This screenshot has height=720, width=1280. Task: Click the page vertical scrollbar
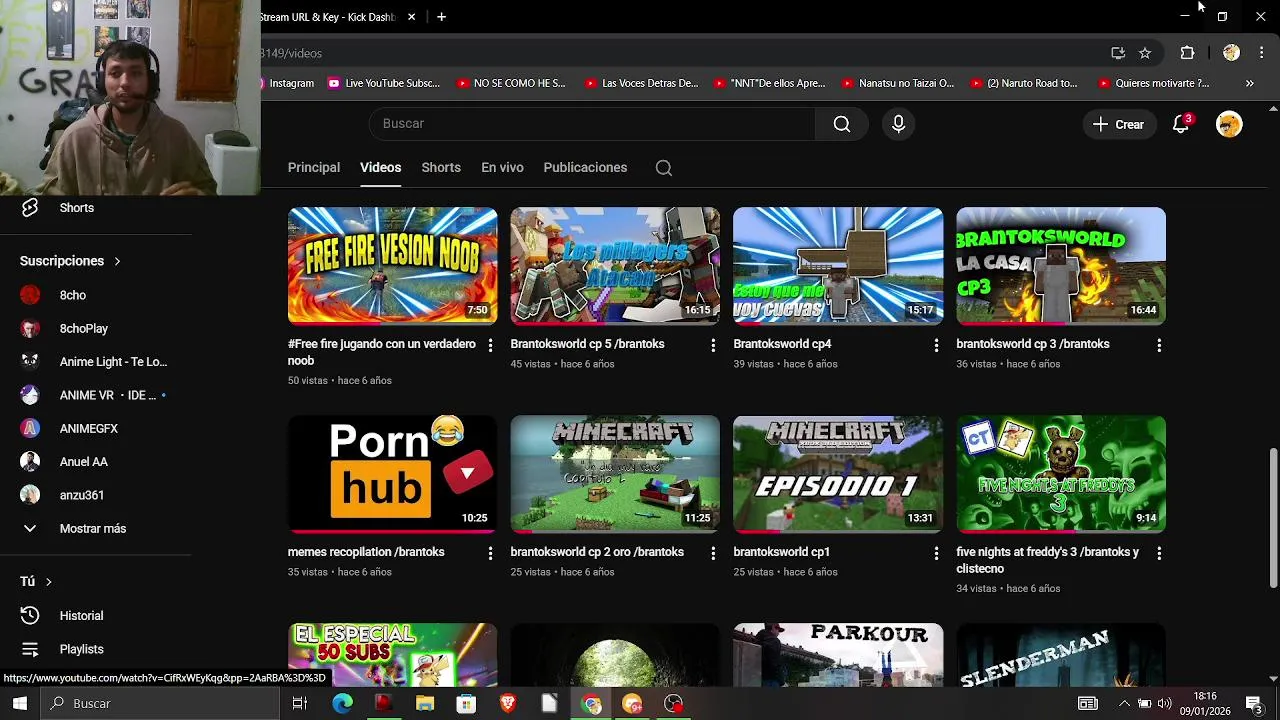point(1273,519)
